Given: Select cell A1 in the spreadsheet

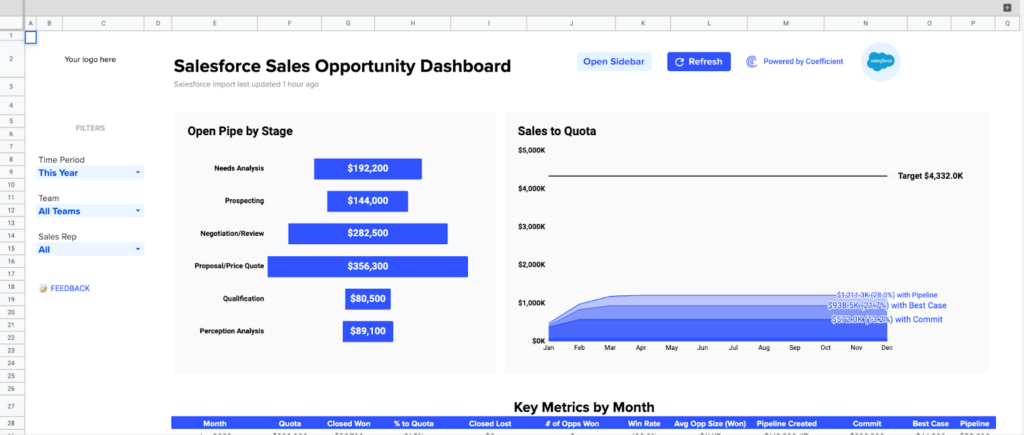Looking at the screenshot, I should 30,37.
